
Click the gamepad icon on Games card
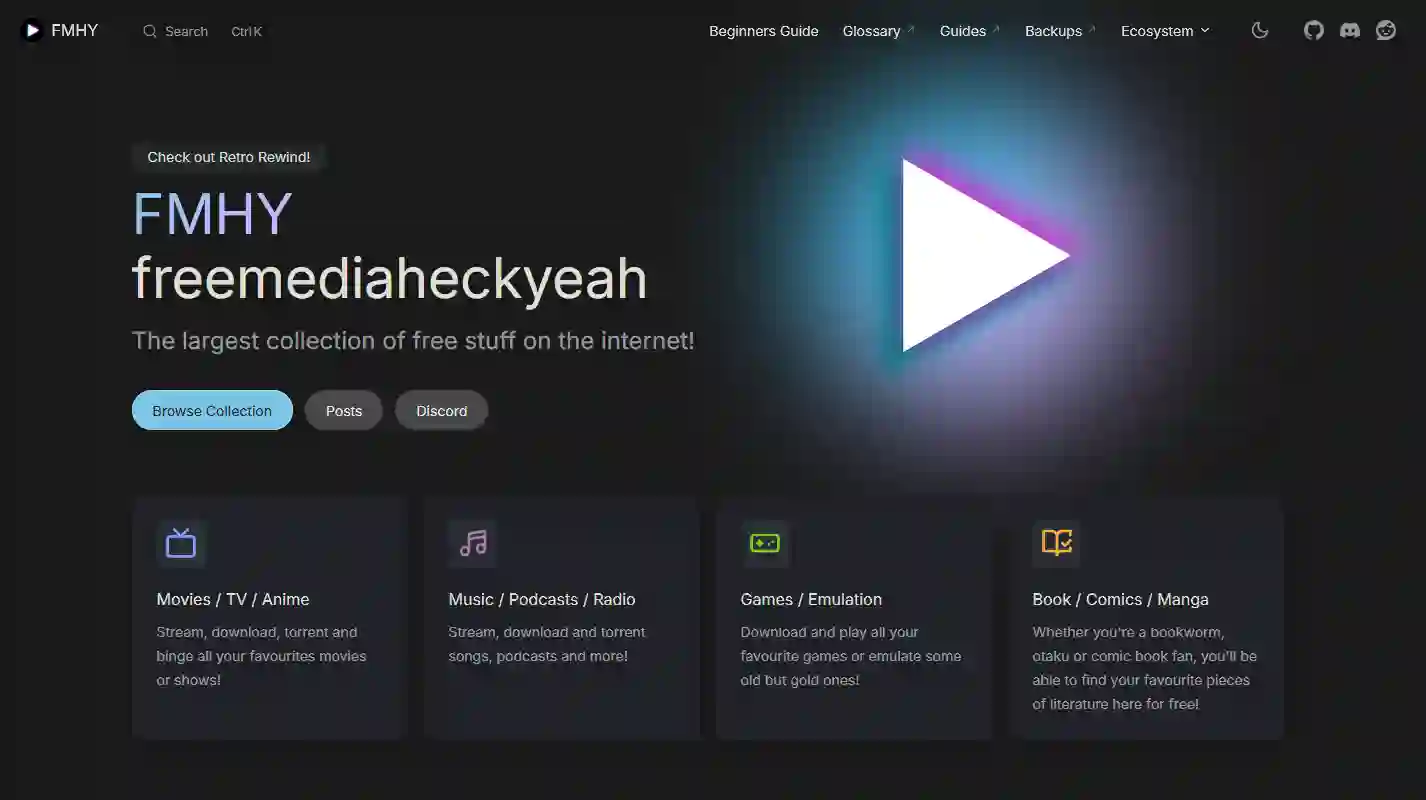click(765, 543)
